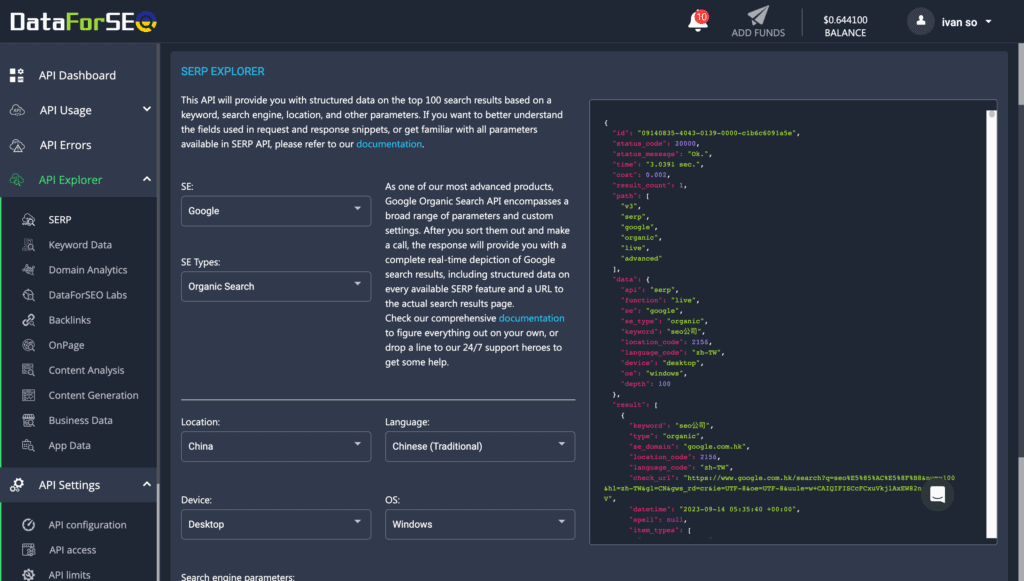Image resolution: width=1024 pixels, height=581 pixels.
Task: Go to API Dashboard
Action: [78, 75]
